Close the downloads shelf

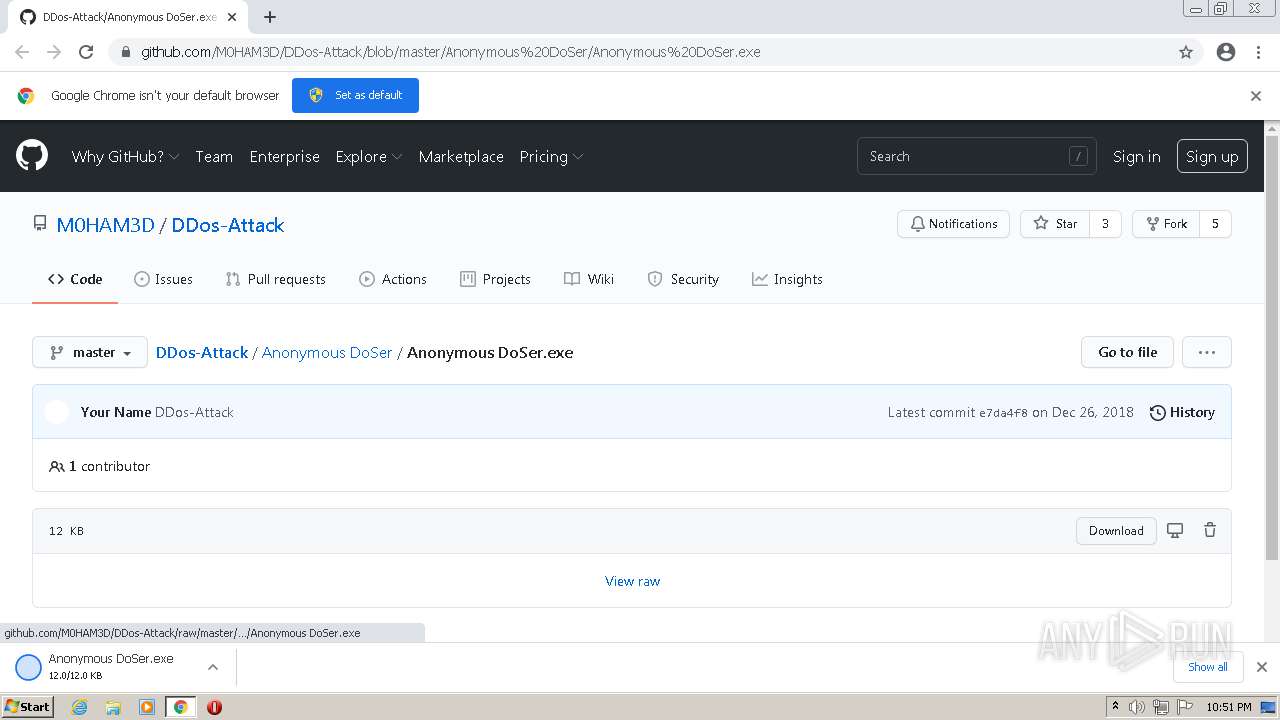click(x=1262, y=667)
